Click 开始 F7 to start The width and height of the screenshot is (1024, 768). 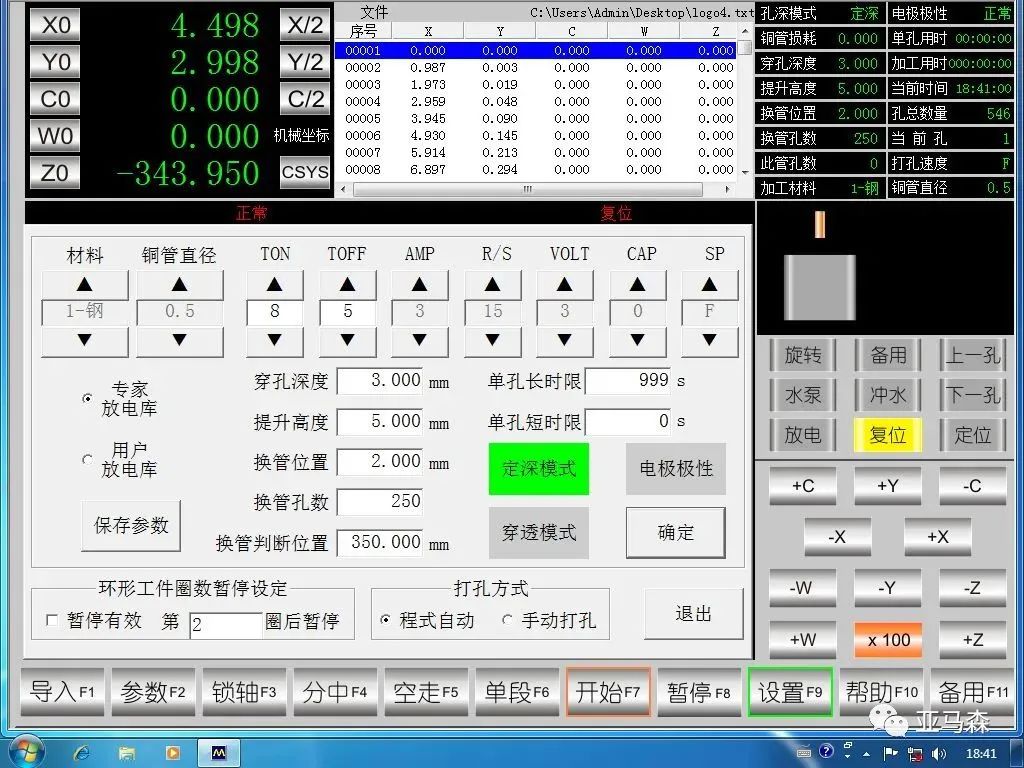(608, 692)
